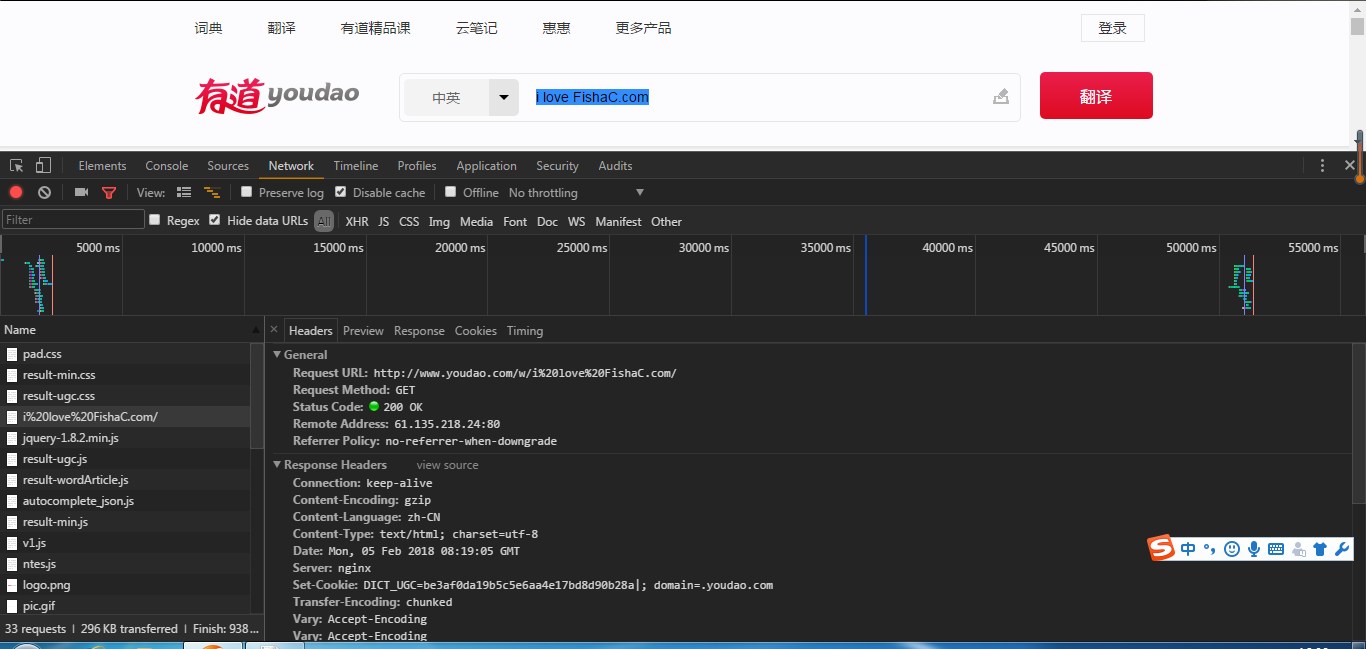Click the Filter input field

[x=73, y=220]
